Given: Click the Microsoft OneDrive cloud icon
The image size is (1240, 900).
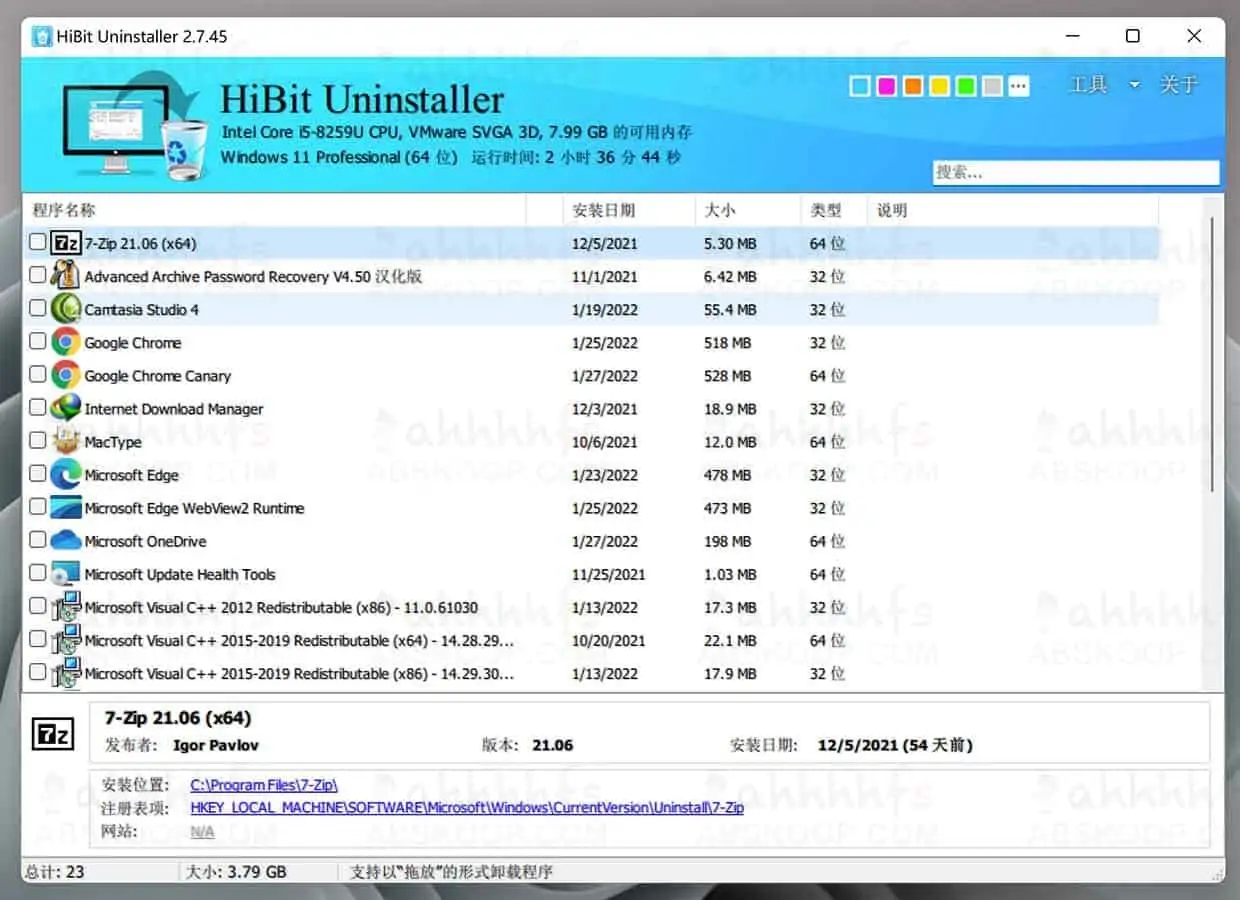Looking at the screenshot, I should (64, 541).
